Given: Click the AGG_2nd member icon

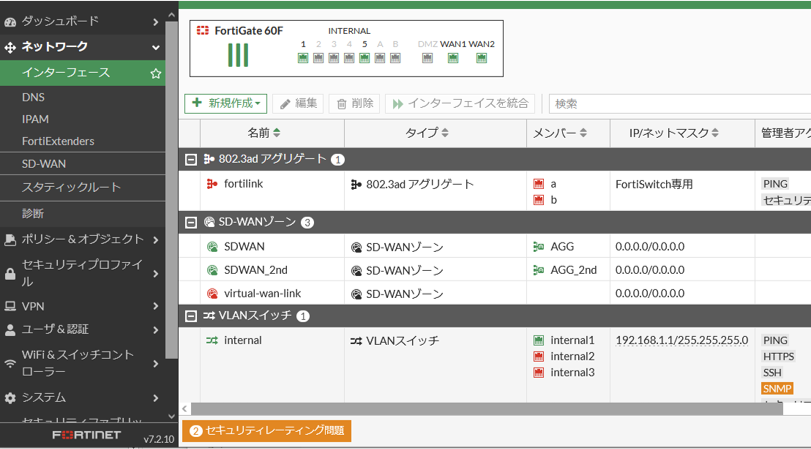Looking at the screenshot, I should (x=538, y=270).
